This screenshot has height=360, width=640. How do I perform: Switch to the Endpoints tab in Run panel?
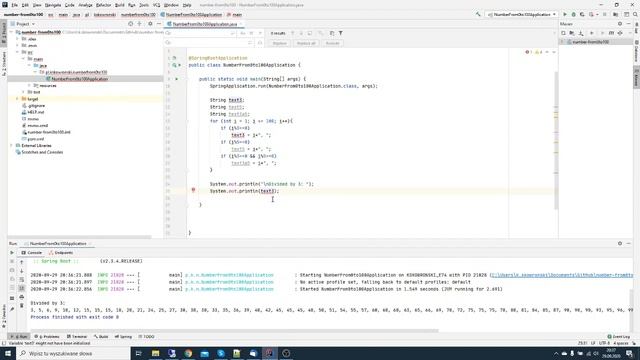coord(61,253)
